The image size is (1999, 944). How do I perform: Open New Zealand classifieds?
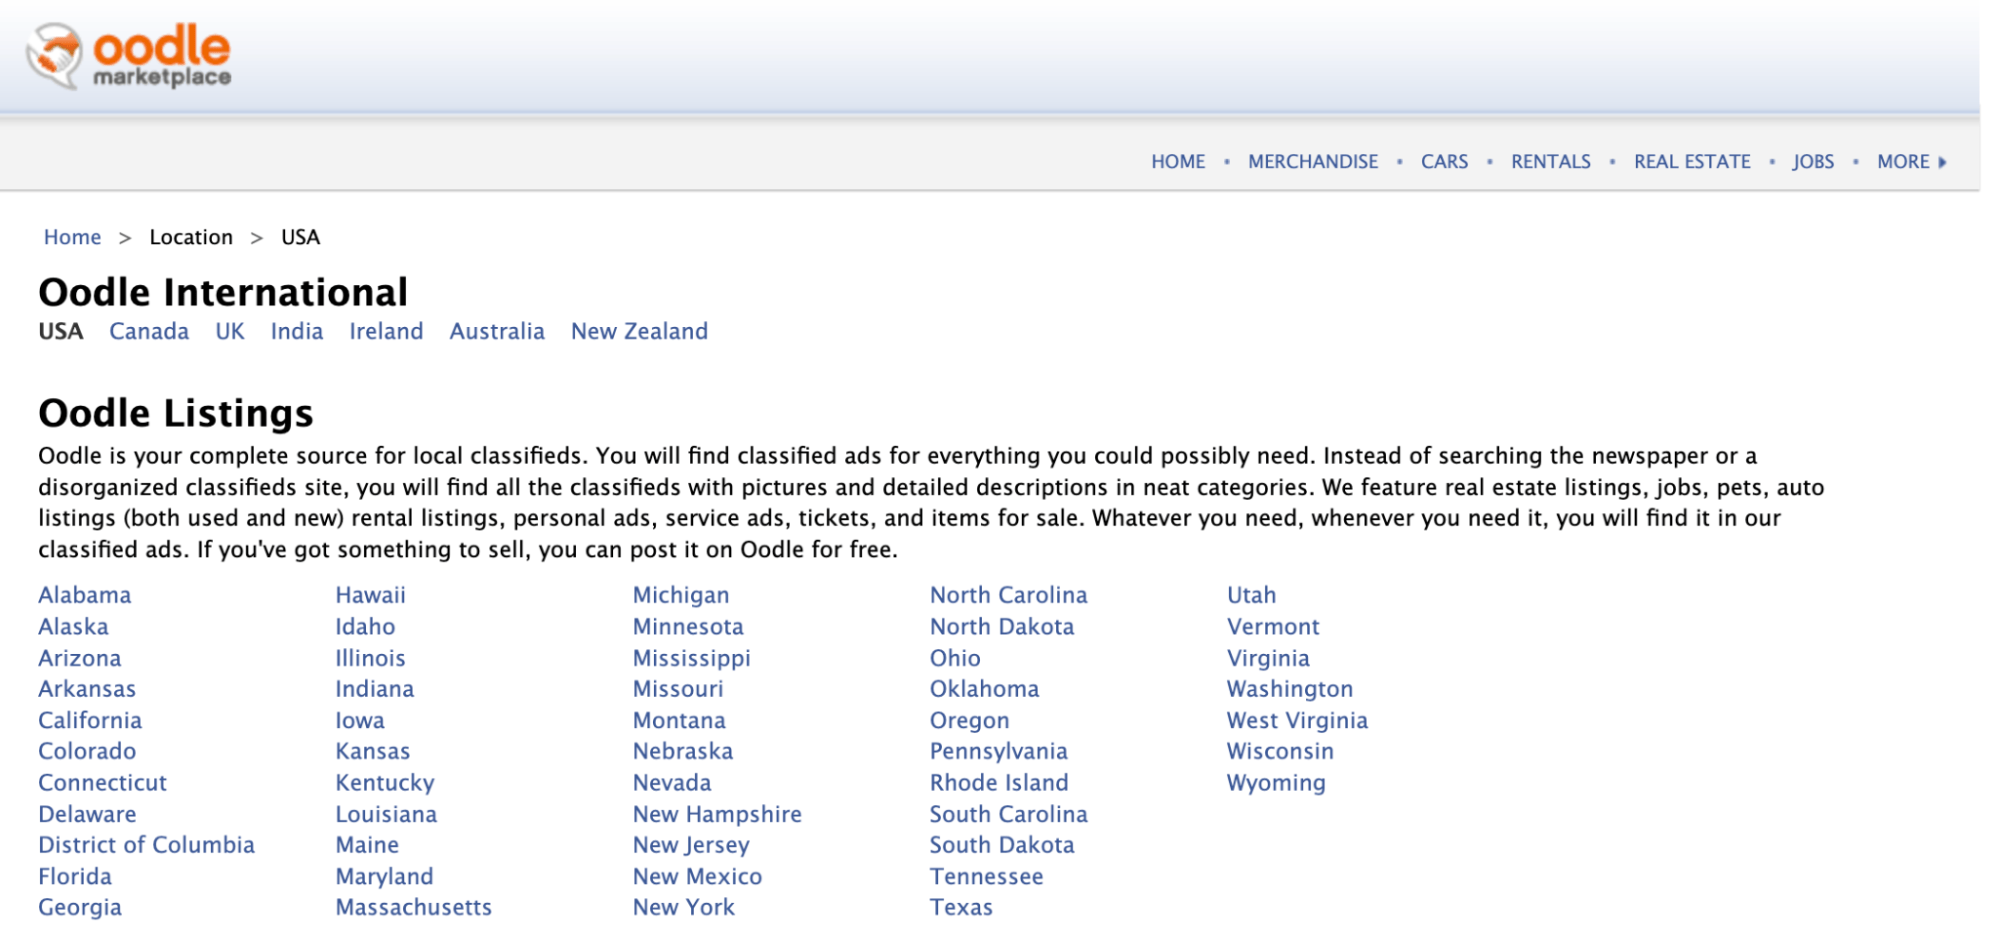click(x=638, y=331)
